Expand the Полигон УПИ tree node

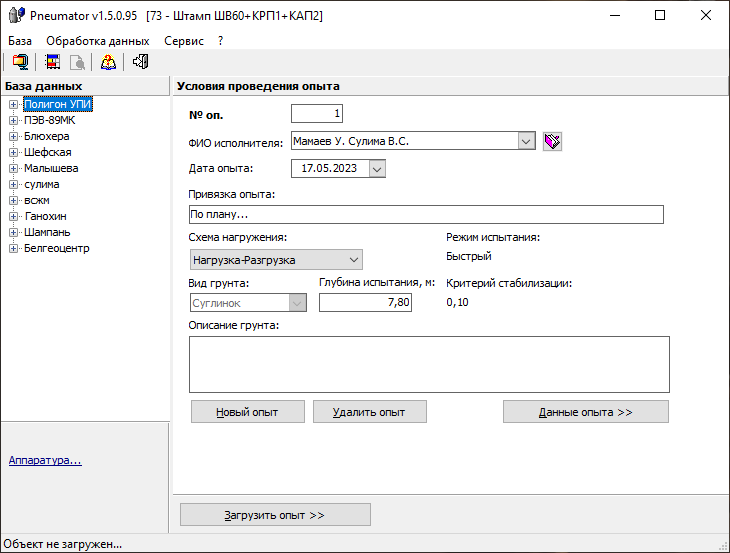point(14,104)
